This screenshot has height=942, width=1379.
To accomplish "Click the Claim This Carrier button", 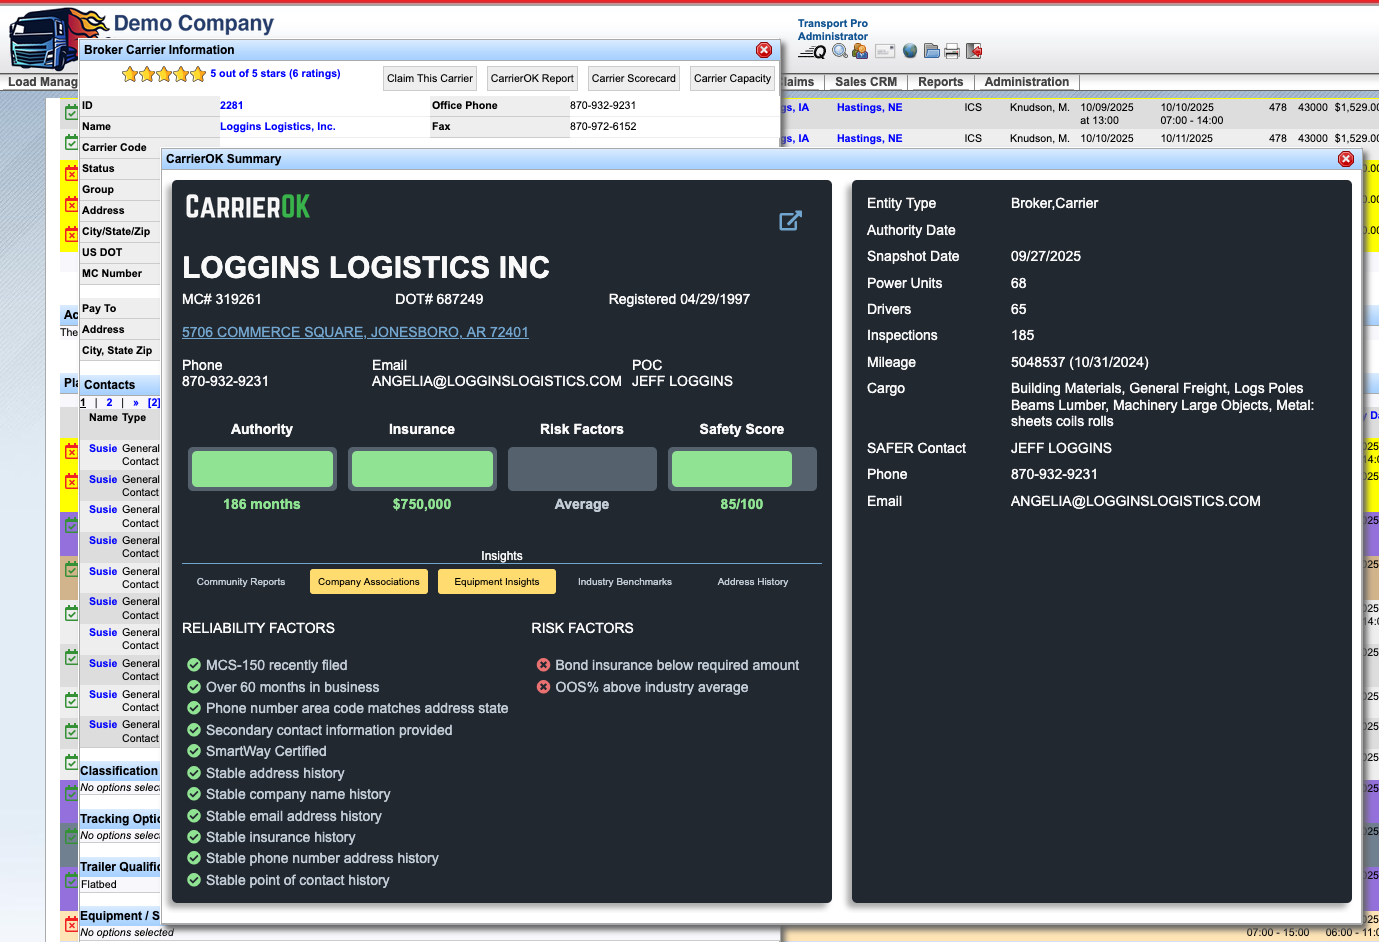I will coord(430,78).
